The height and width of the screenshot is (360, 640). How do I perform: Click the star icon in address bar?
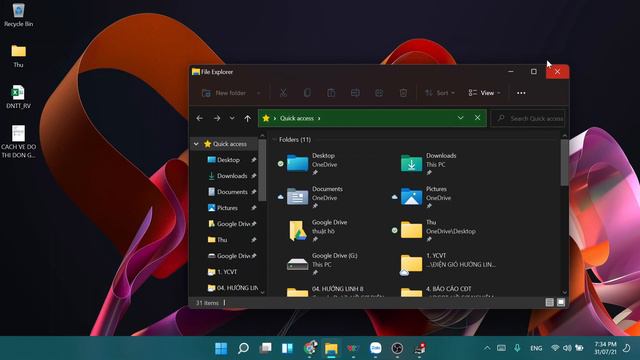266,118
